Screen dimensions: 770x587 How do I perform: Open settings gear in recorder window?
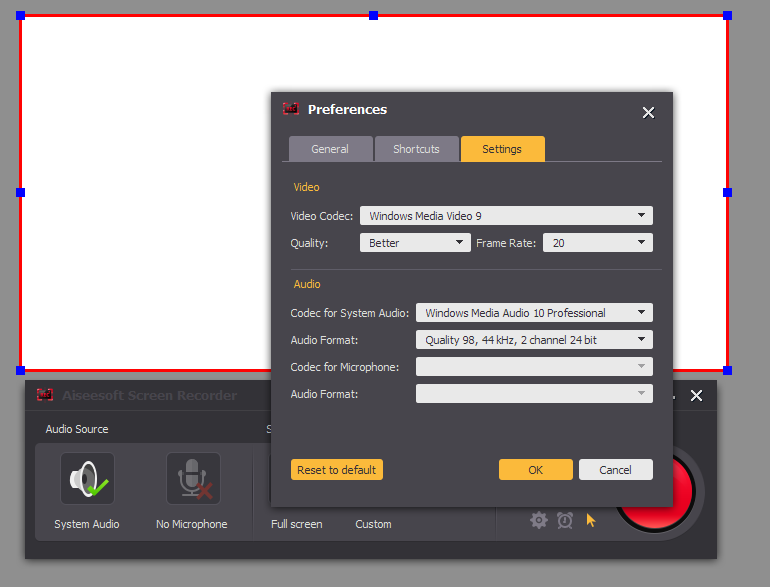pyautogui.click(x=539, y=520)
